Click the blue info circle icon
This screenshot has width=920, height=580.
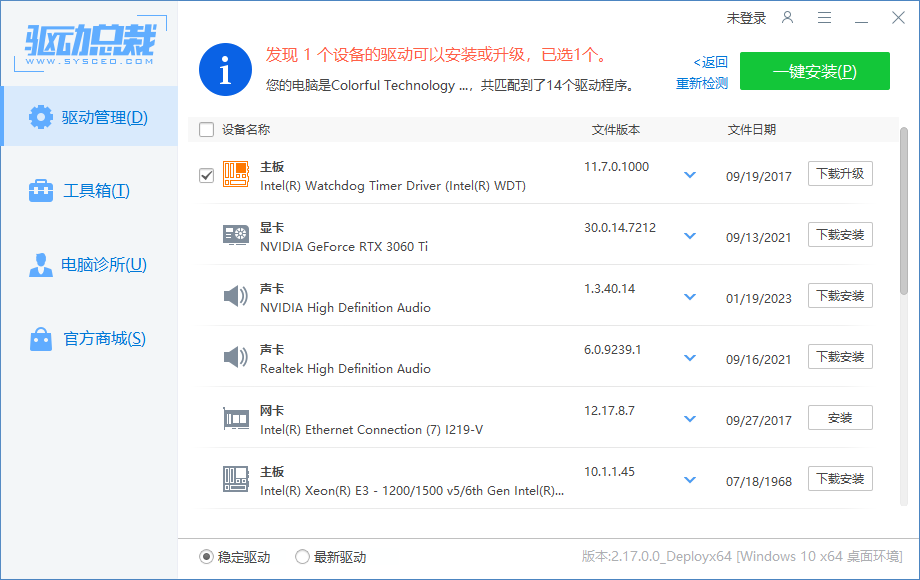coord(225,69)
